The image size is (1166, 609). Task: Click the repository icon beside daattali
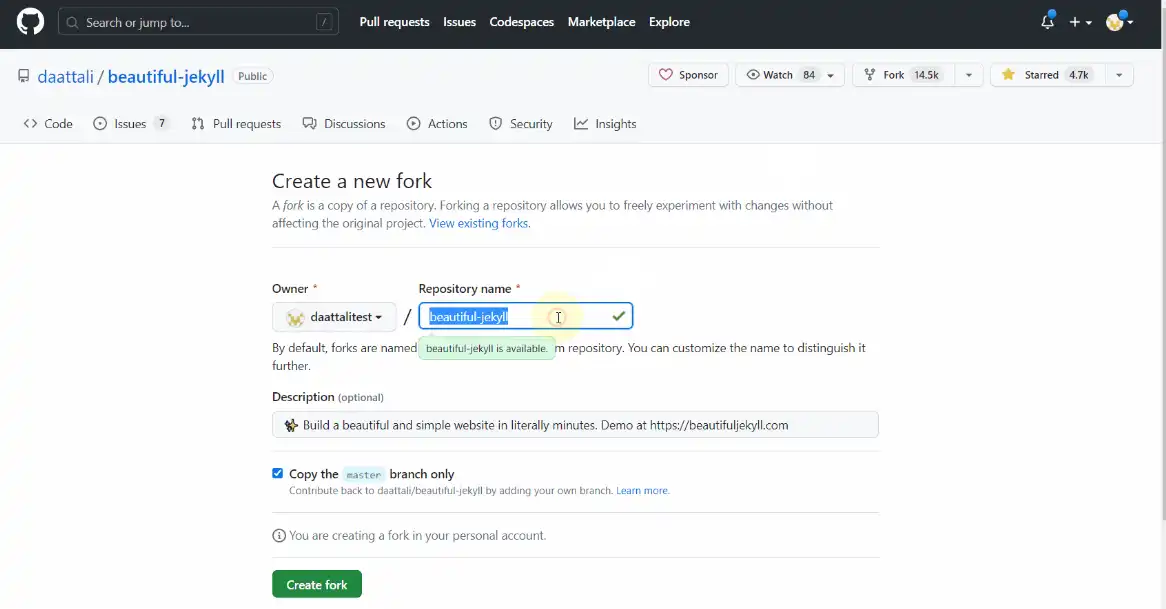click(24, 76)
